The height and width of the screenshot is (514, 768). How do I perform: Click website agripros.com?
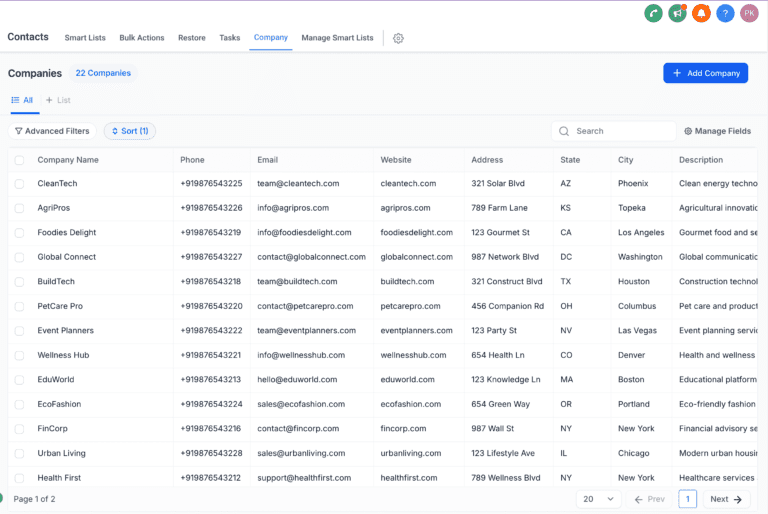[x=406, y=208]
